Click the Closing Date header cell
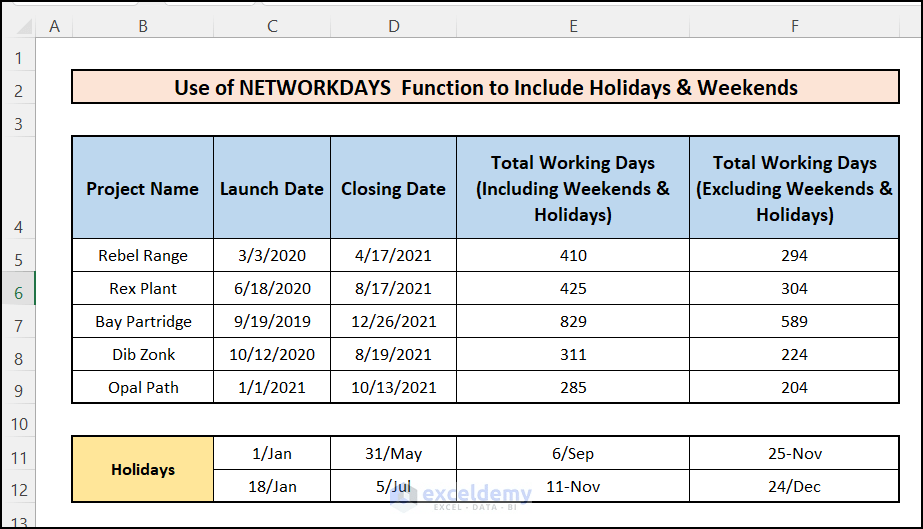The width and height of the screenshot is (923, 529). coord(394,188)
